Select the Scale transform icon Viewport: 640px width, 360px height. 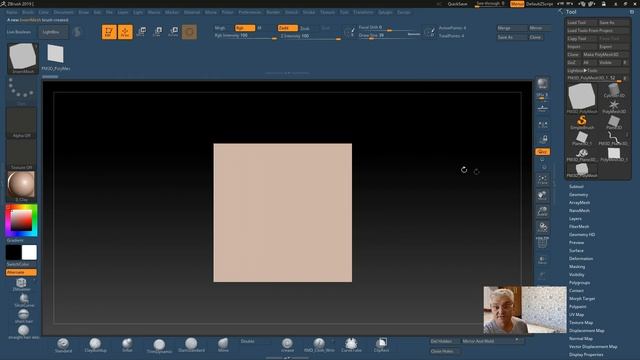click(x=158, y=32)
